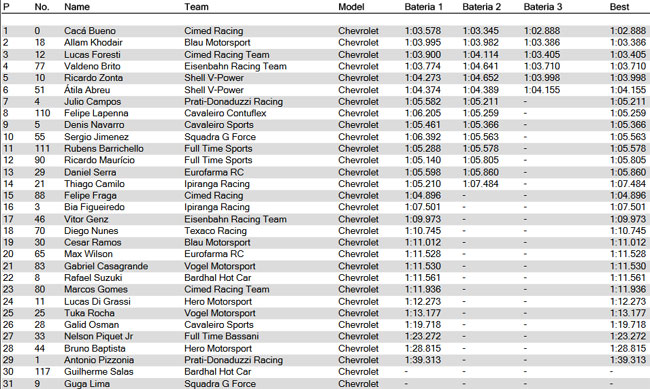Click Rubens Barrichello's name

[104, 148]
